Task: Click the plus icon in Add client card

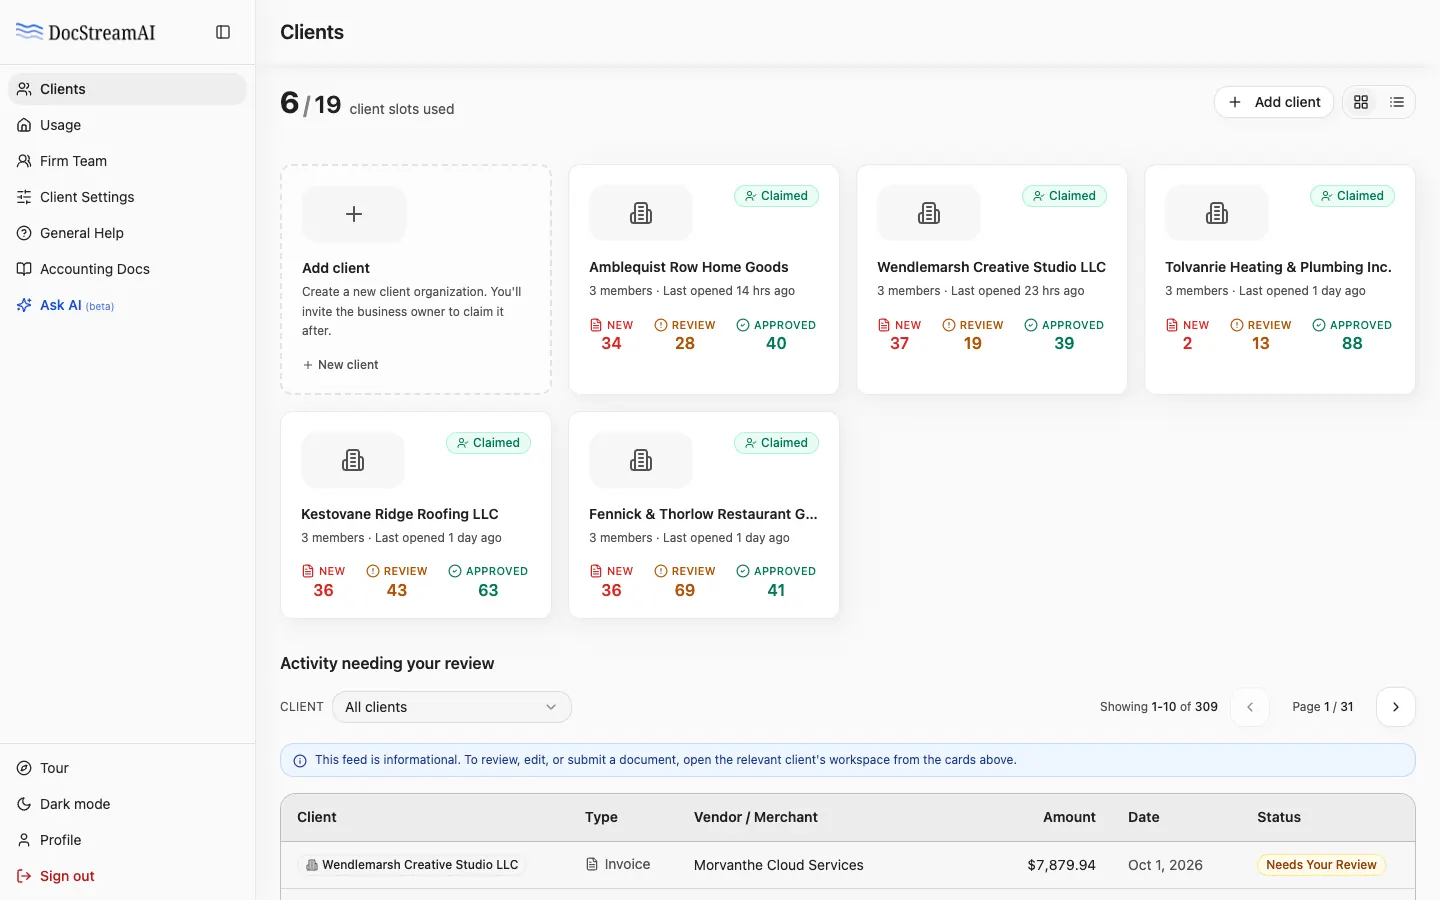Action: (354, 214)
